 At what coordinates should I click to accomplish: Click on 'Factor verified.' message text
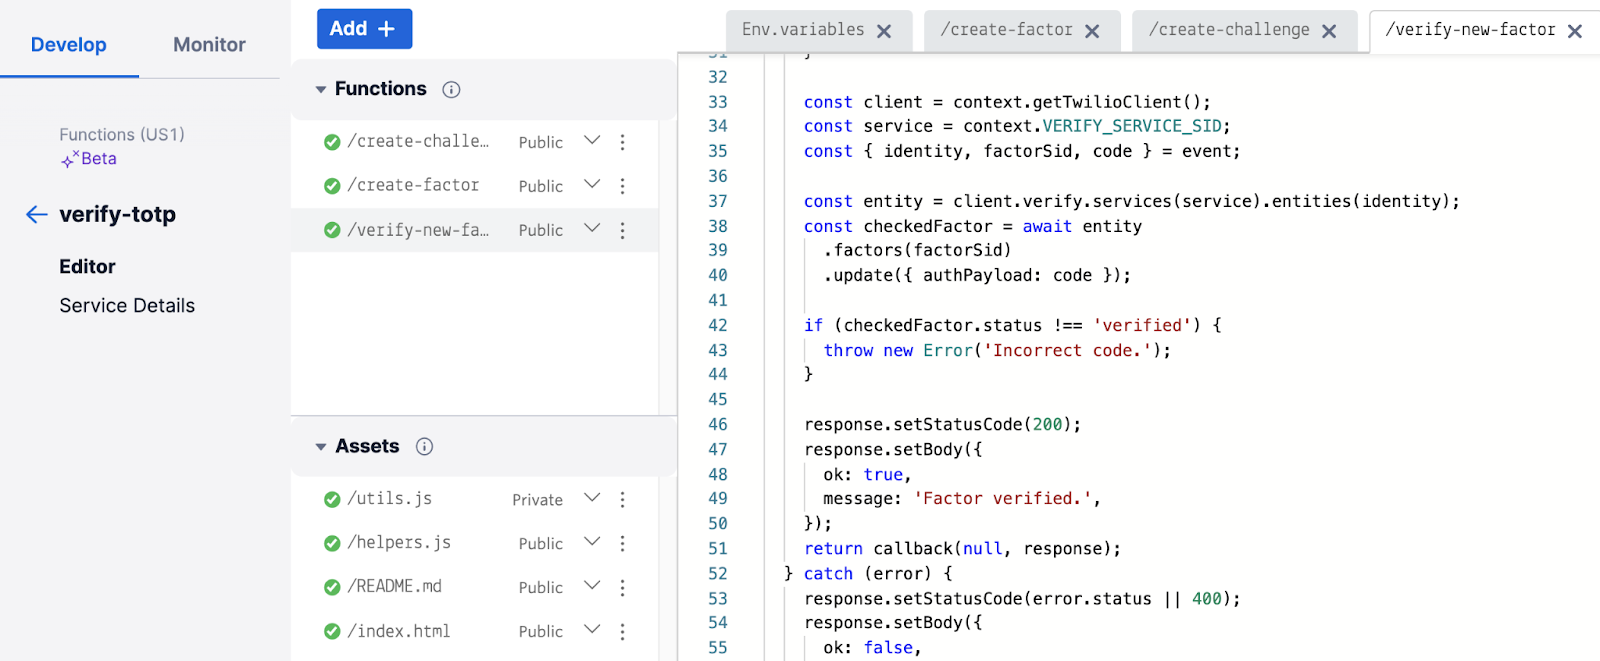click(1003, 499)
